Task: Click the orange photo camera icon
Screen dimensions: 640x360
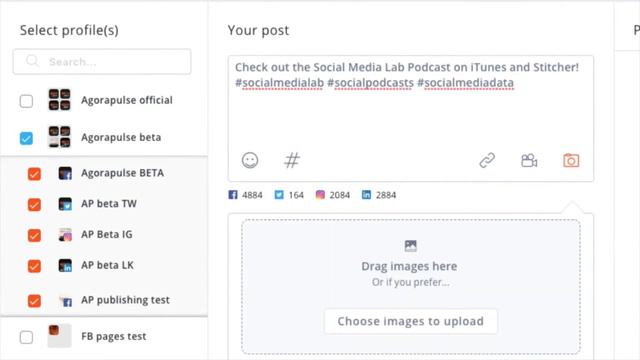Action: 571,160
